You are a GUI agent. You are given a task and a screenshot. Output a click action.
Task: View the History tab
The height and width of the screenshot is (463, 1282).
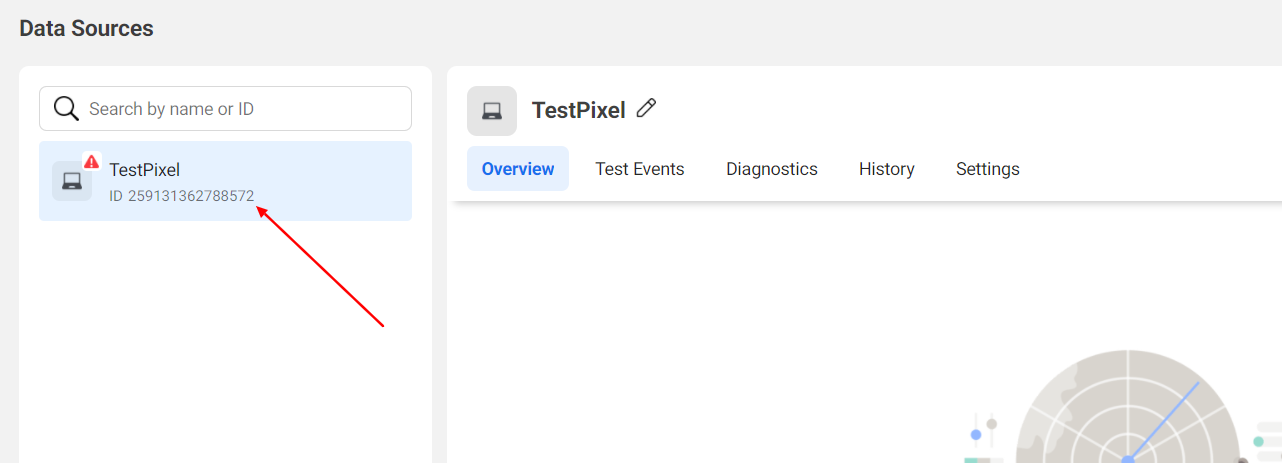click(887, 169)
